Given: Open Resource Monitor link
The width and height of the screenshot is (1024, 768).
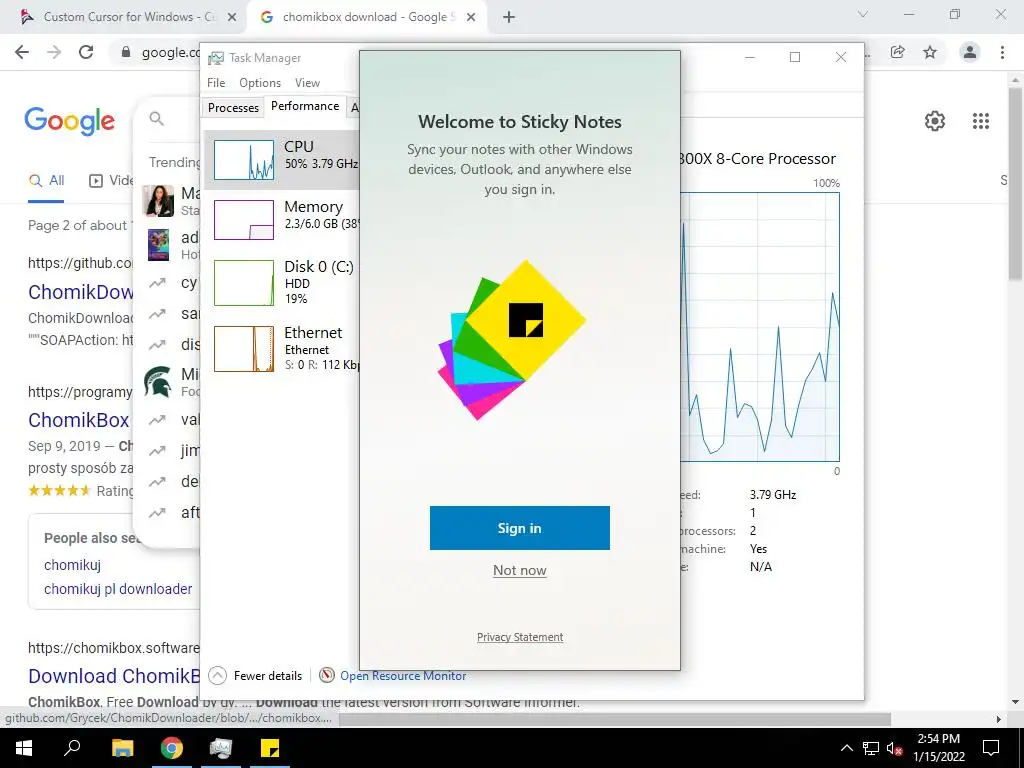Looking at the screenshot, I should click(403, 676).
